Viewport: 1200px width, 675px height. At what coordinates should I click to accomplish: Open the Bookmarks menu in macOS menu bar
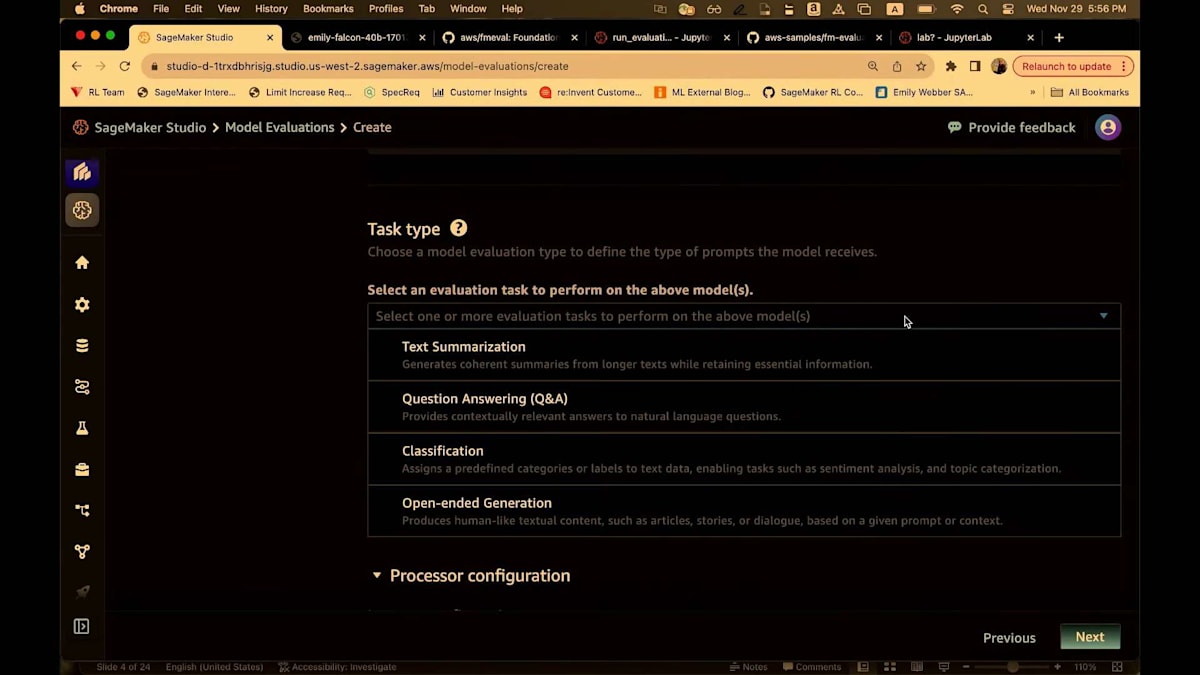tap(328, 9)
